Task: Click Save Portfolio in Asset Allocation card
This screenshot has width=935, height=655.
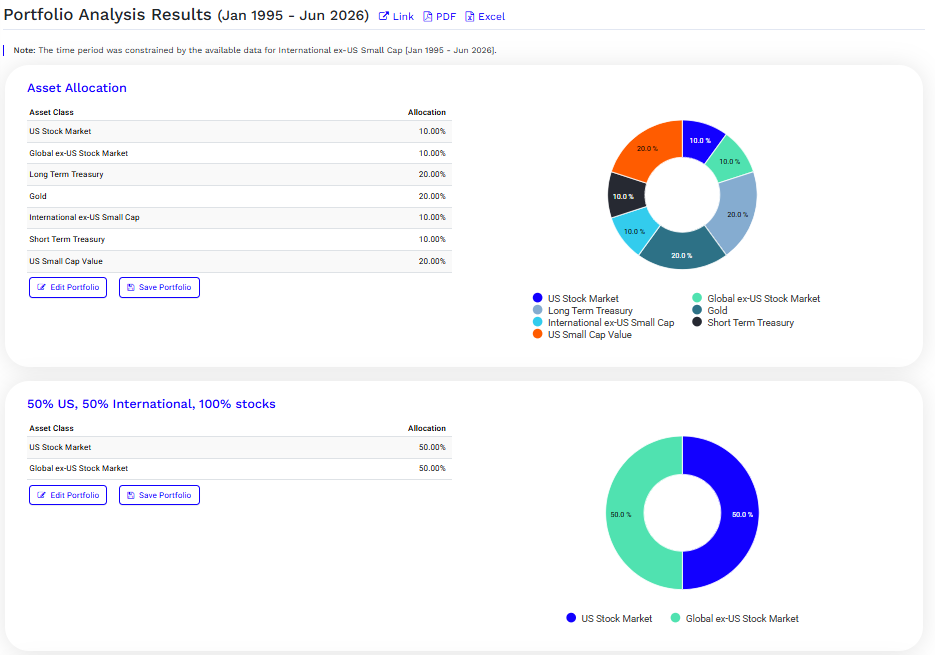Action: click(x=159, y=288)
